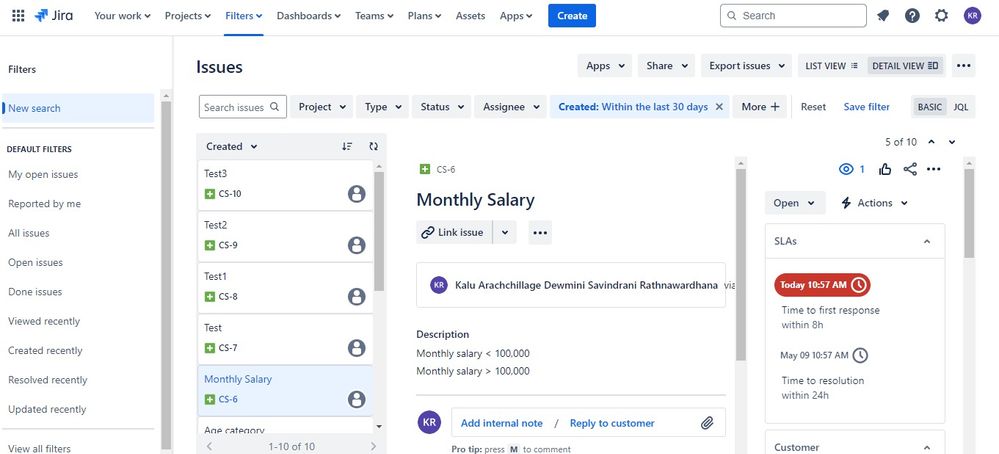This screenshot has height=454, width=999.
Task: Go to the next issue with the down chevron
Action: [x=952, y=142]
